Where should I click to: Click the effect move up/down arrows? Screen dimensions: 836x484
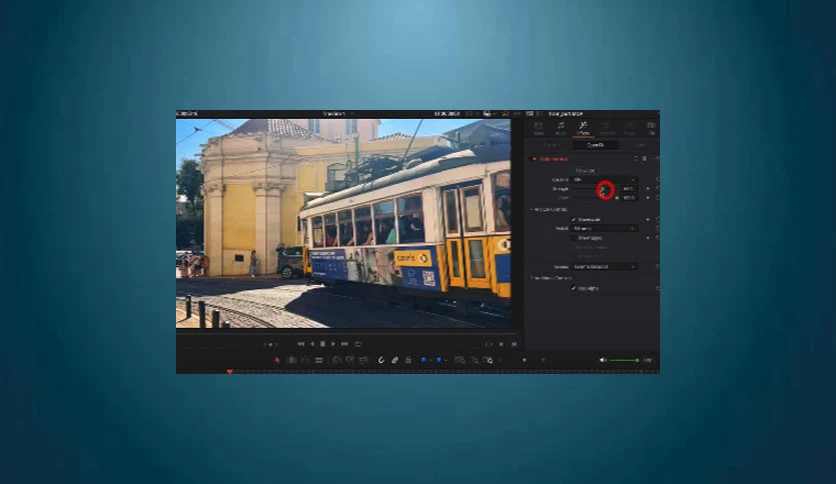636,159
